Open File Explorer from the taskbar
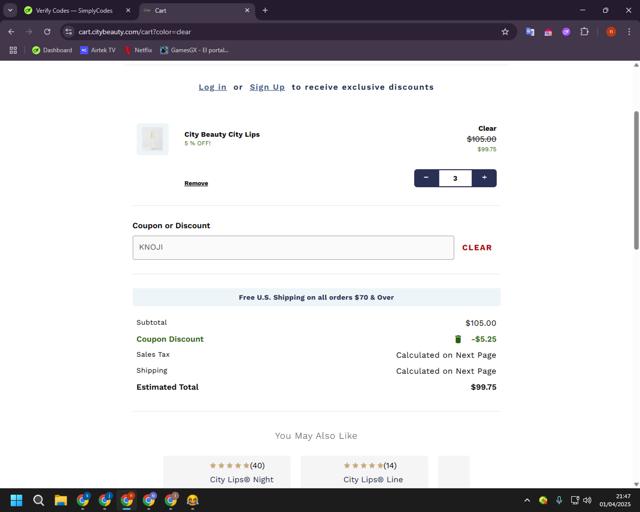640x512 pixels. click(61, 500)
